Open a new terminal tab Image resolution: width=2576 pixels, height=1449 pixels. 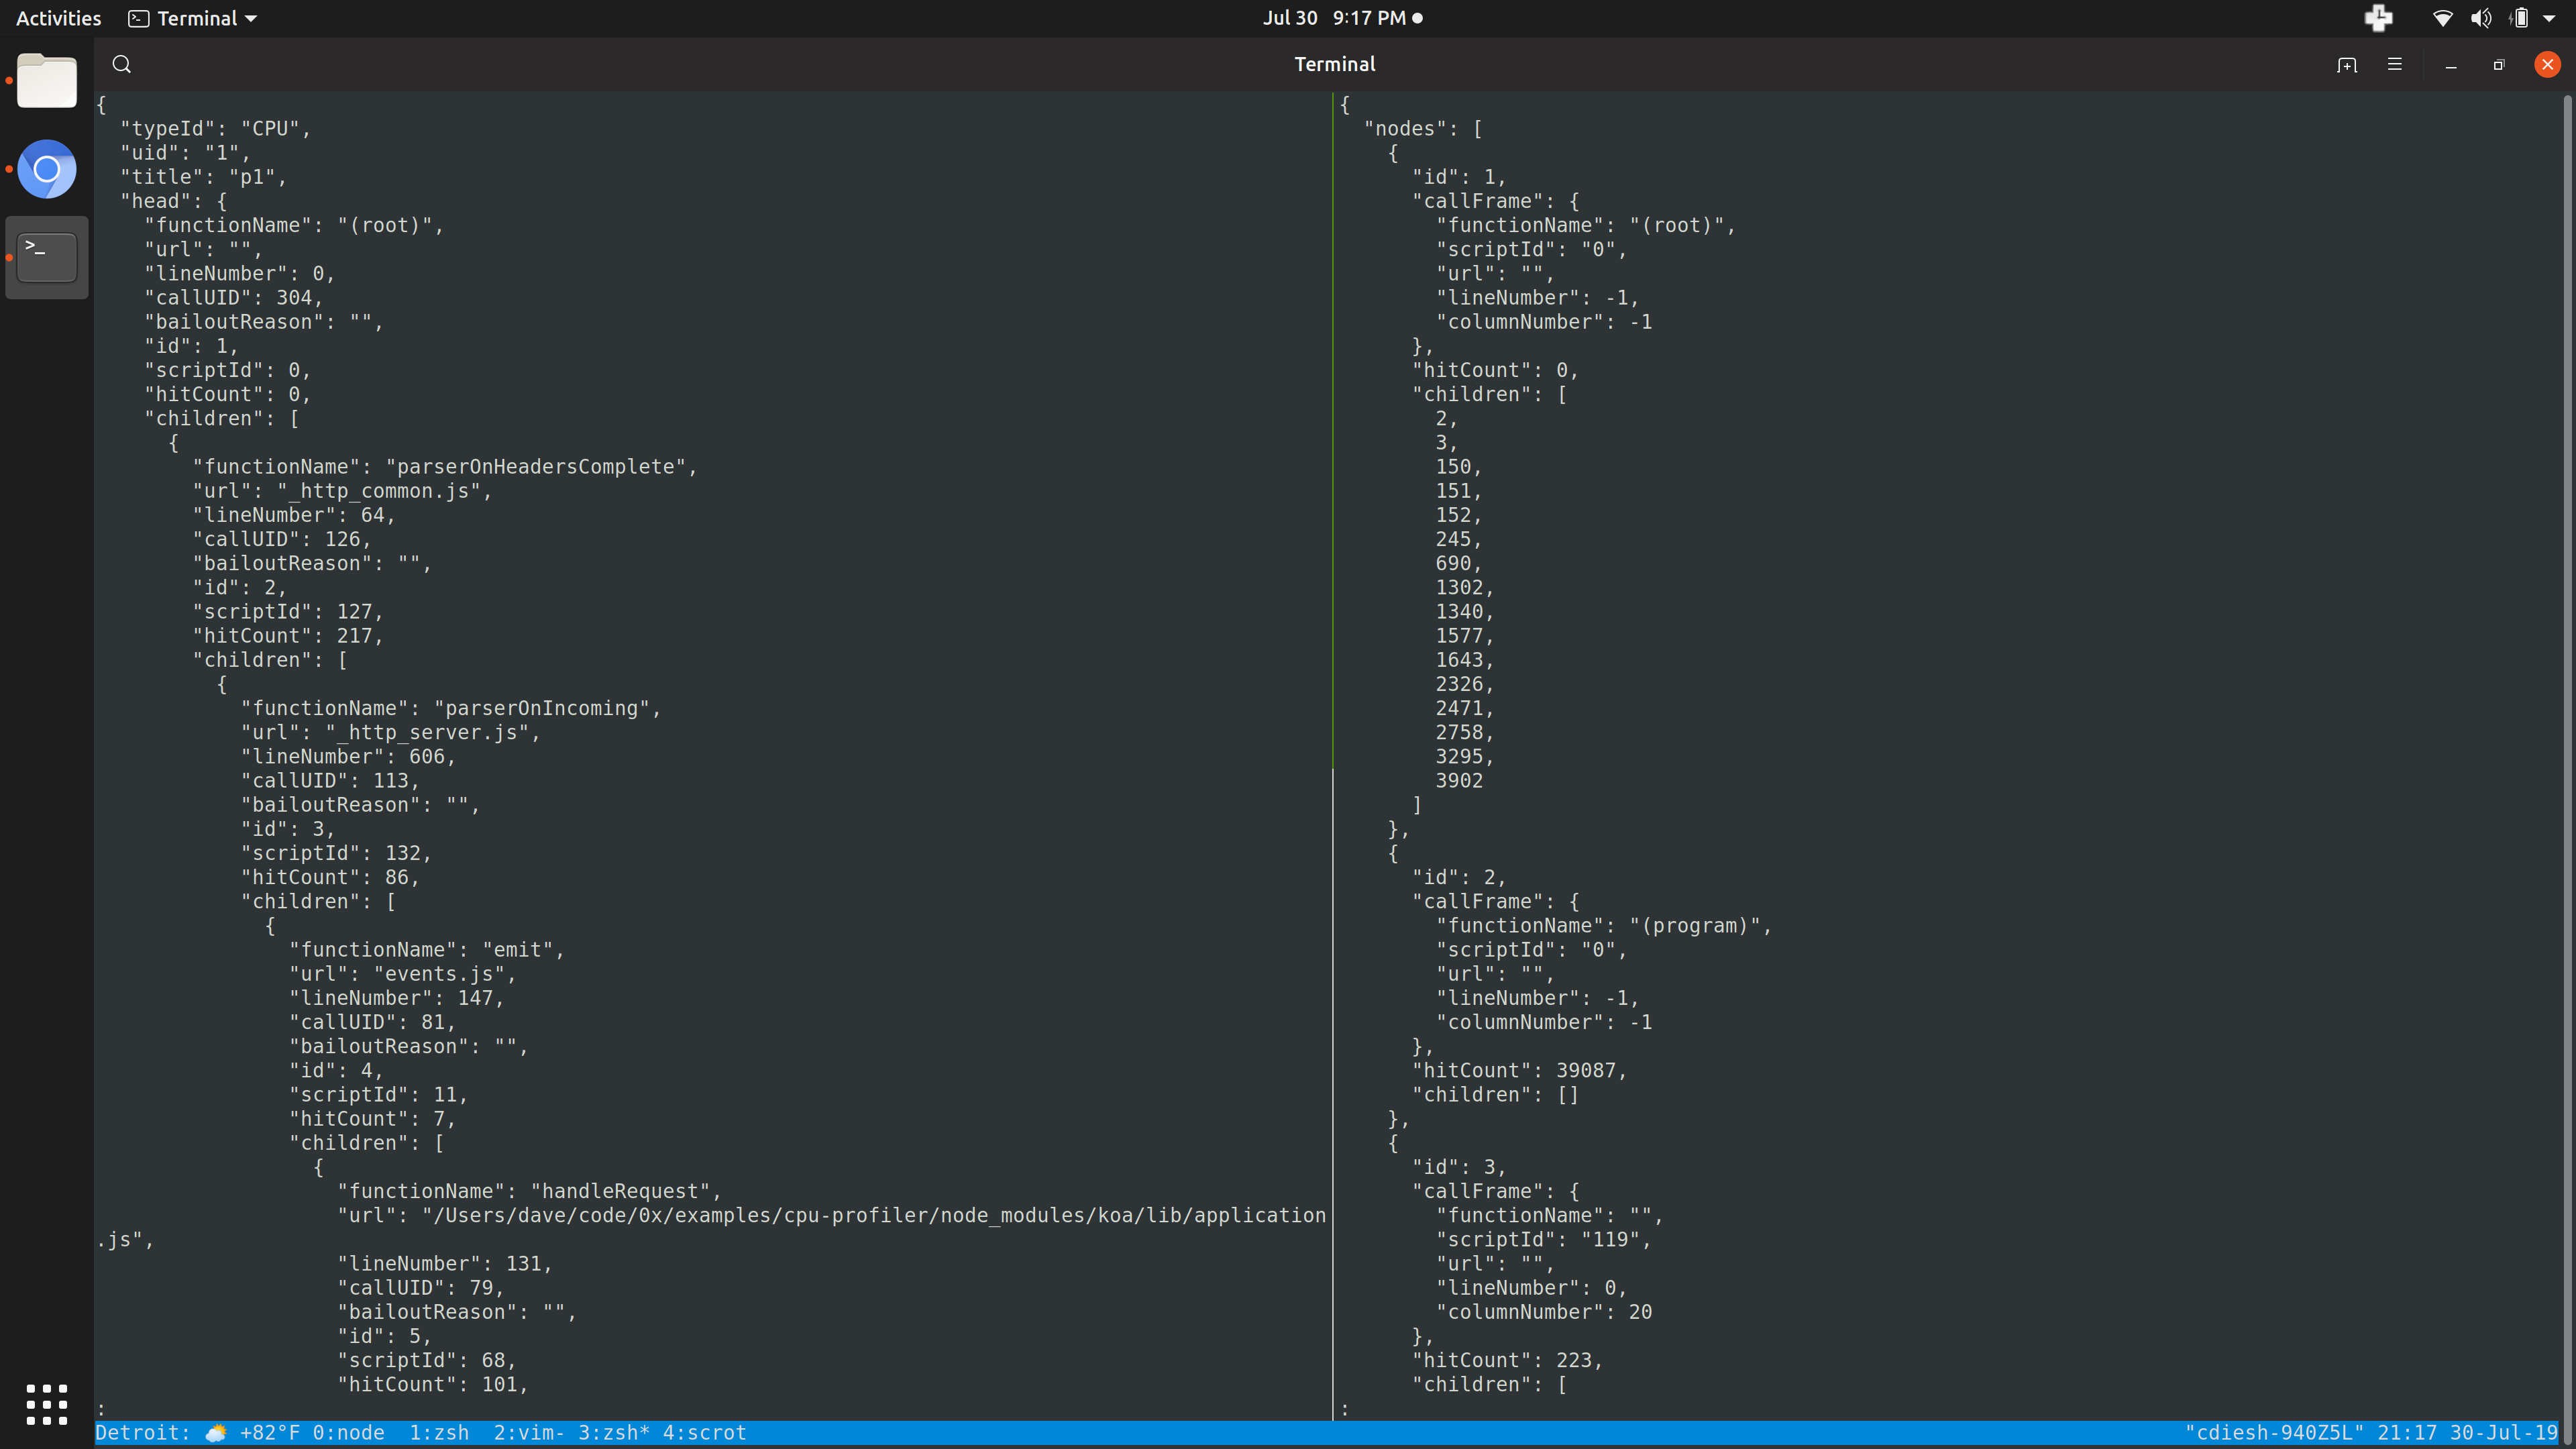(x=2347, y=64)
